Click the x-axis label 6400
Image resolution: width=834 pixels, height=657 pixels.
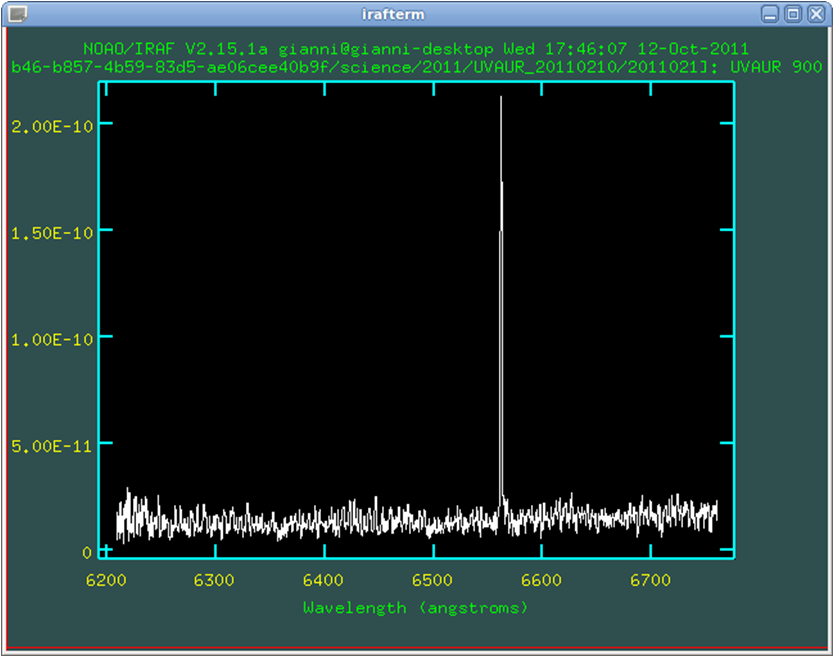click(x=323, y=580)
